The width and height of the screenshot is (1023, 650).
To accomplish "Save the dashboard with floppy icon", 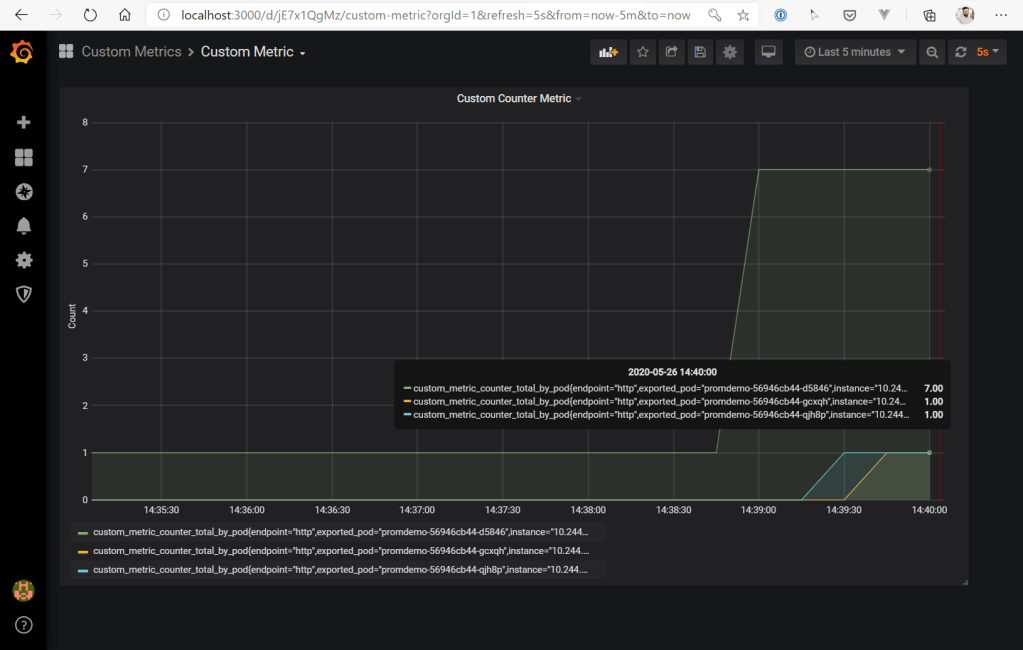I will tap(700, 52).
